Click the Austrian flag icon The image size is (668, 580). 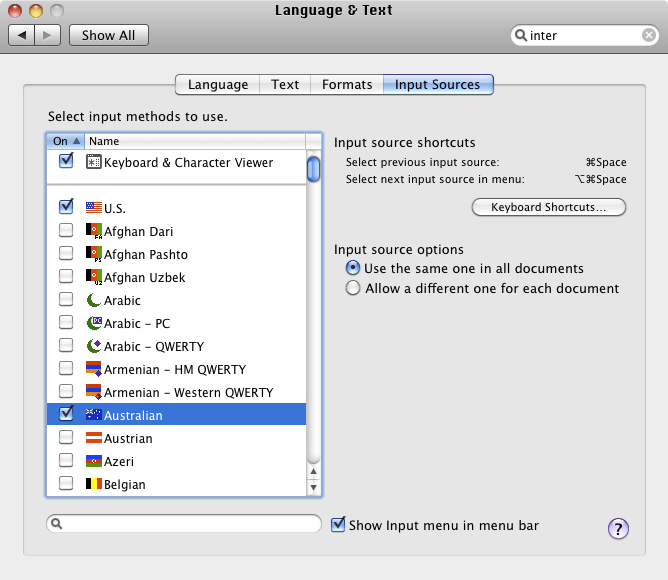click(94, 438)
